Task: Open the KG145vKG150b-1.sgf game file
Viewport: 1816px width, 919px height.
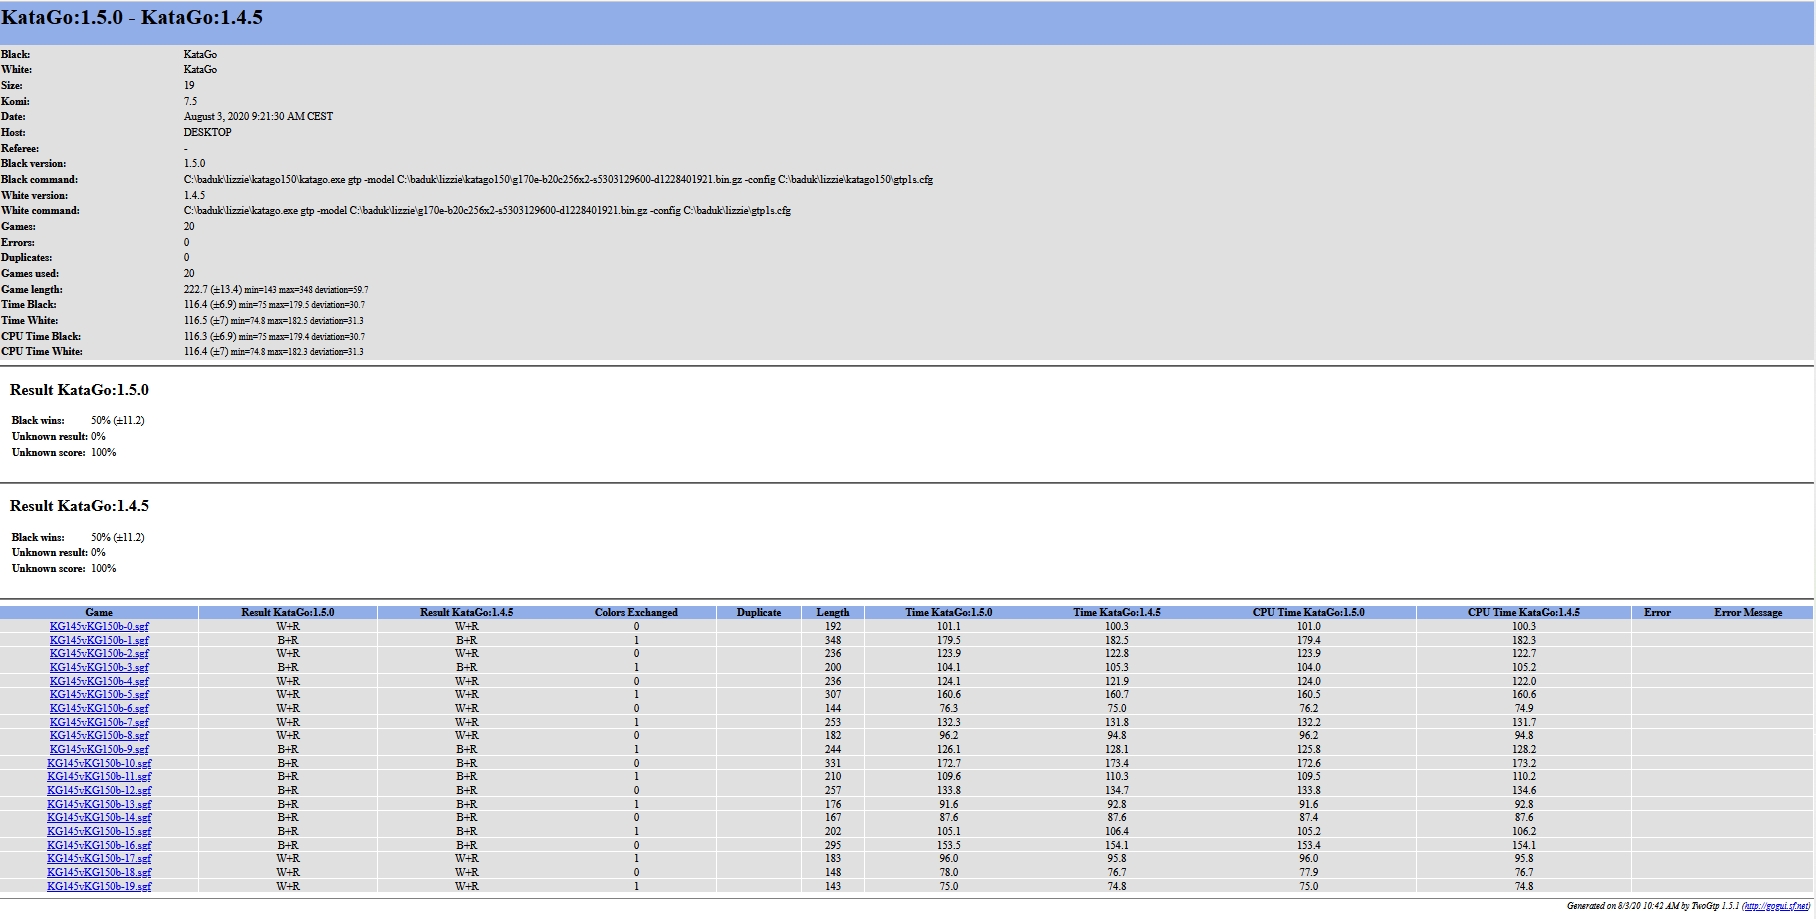Action: tap(99, 641)
